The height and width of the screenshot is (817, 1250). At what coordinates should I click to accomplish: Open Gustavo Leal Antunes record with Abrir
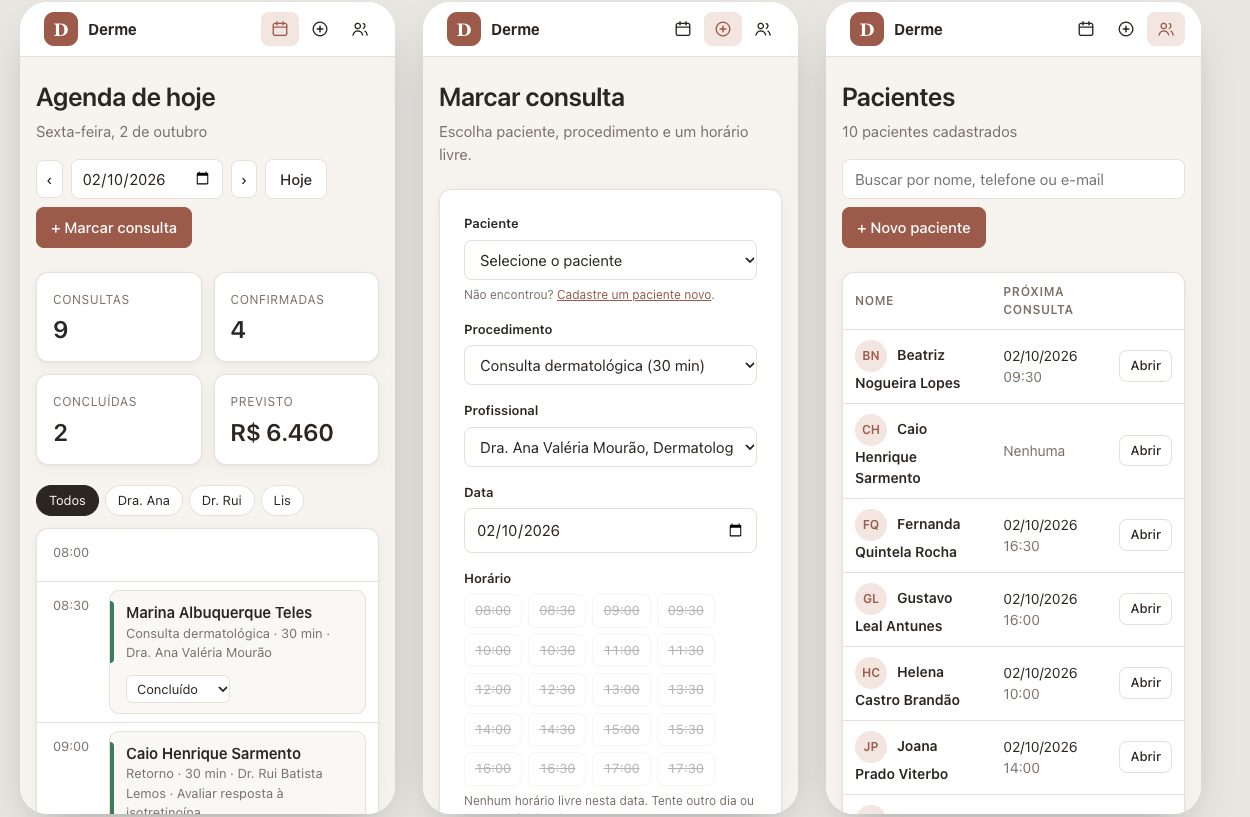(1145, 609)
